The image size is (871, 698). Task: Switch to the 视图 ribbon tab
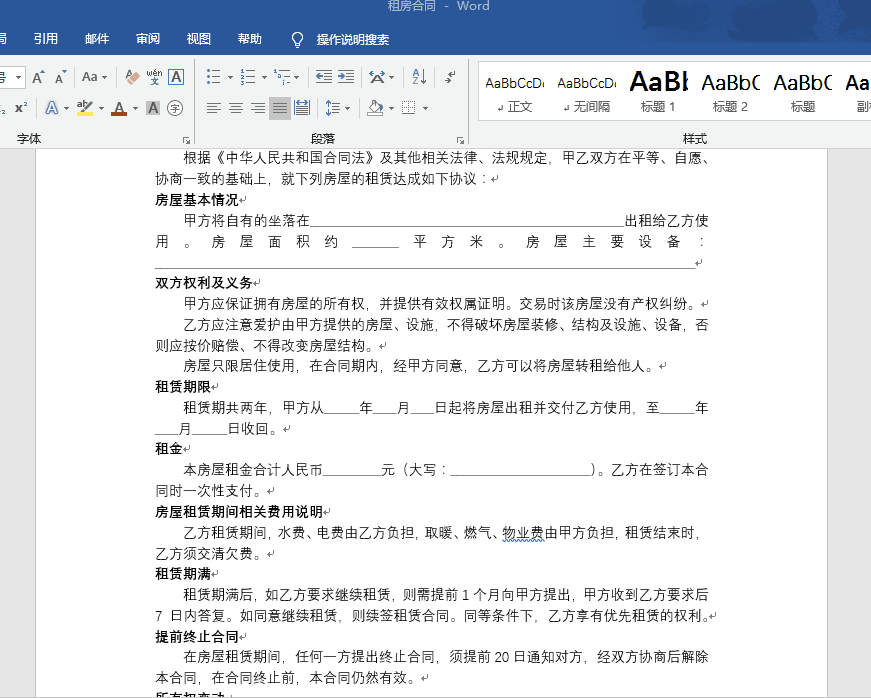[198, 38]
